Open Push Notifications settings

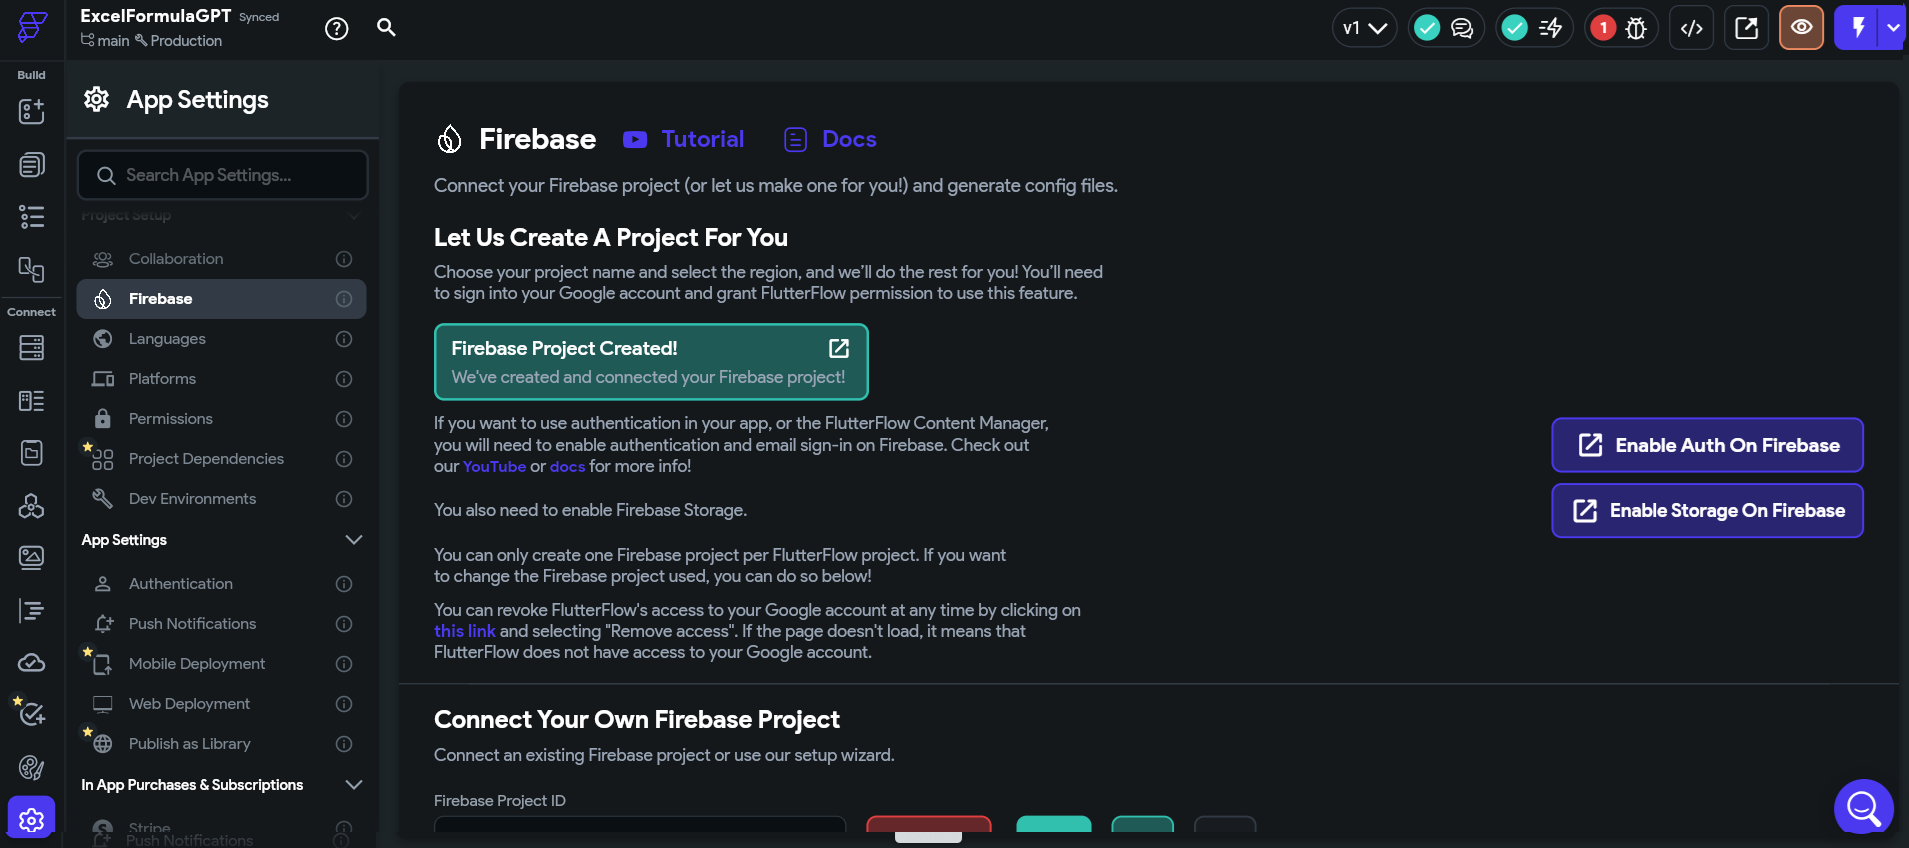(221, 624)
